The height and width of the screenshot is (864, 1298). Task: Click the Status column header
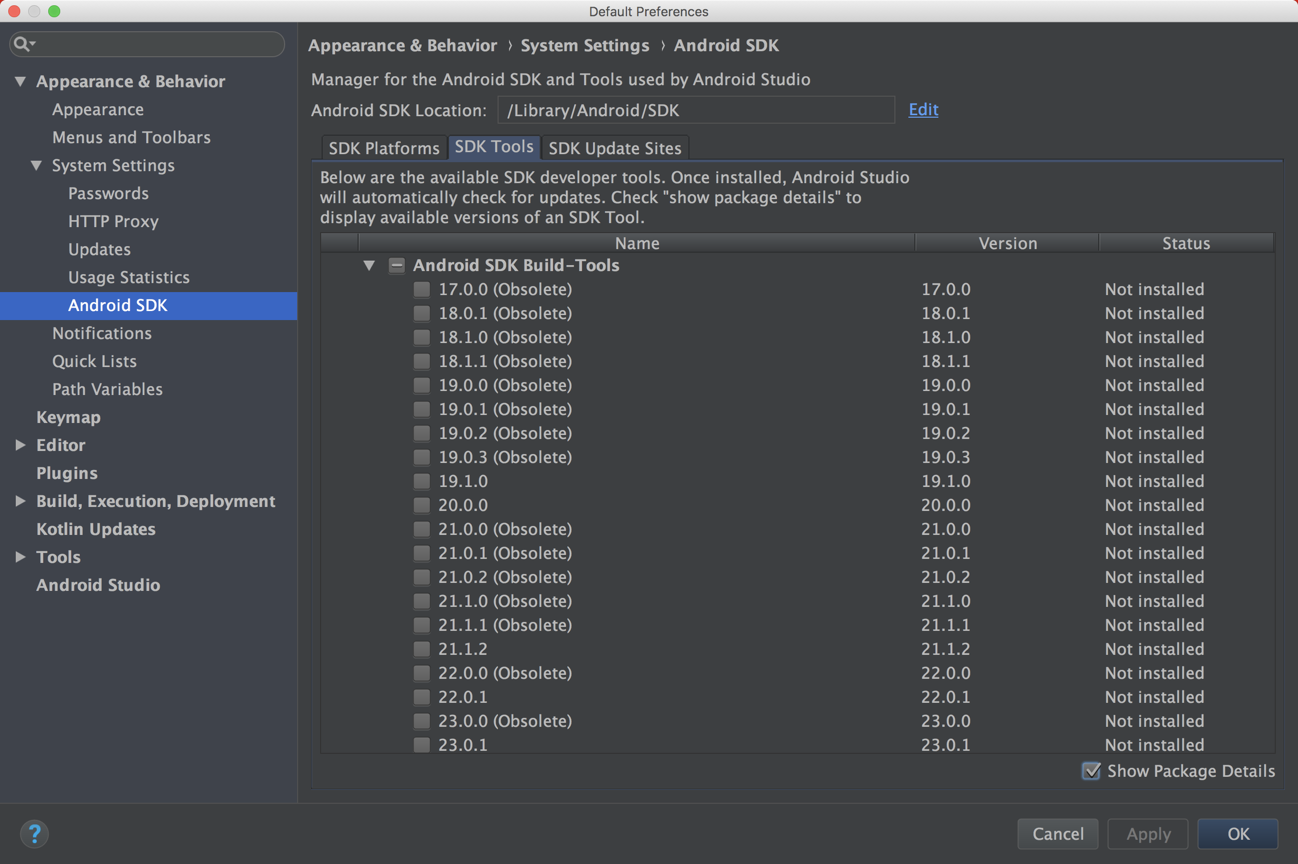coord(1186,243)
